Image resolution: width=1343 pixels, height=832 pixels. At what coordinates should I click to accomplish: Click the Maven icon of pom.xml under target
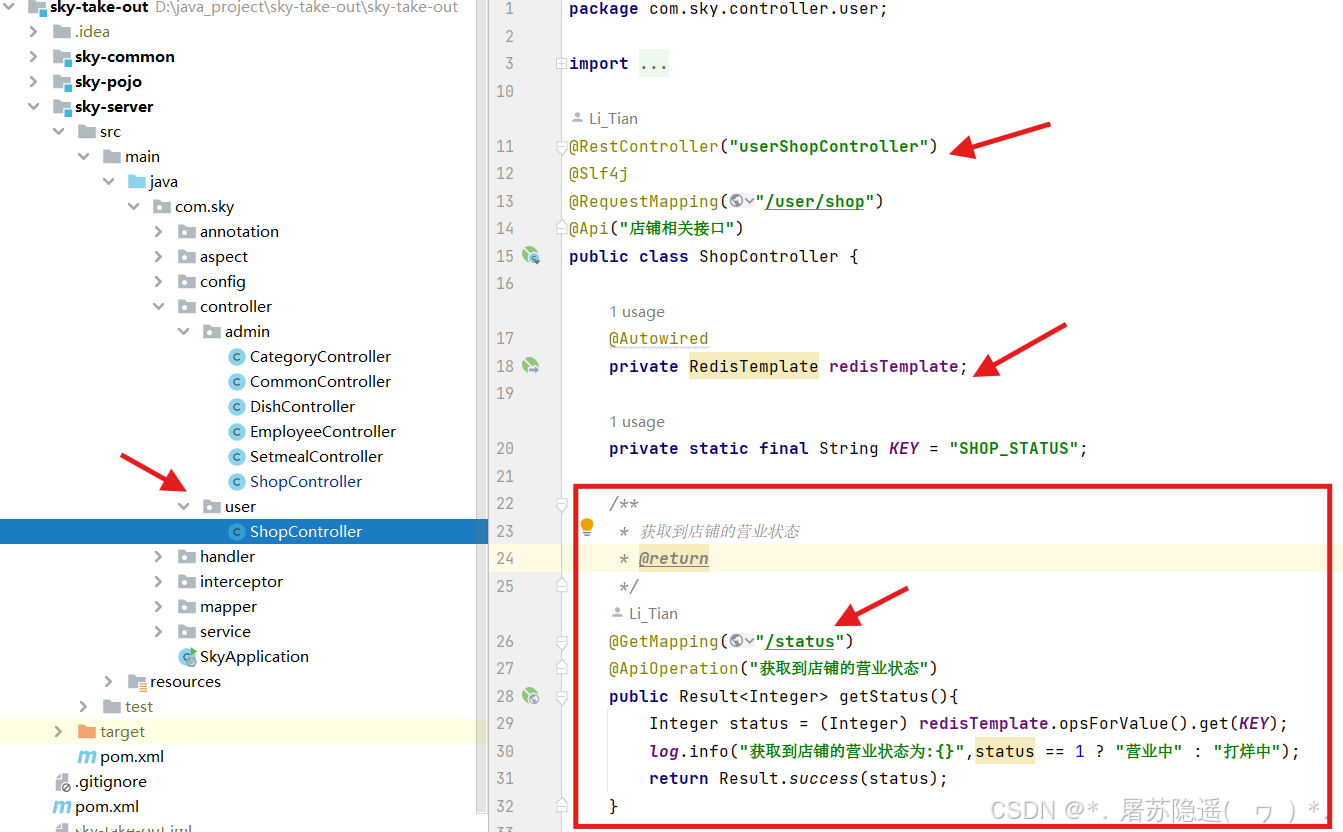pos(87,757)
